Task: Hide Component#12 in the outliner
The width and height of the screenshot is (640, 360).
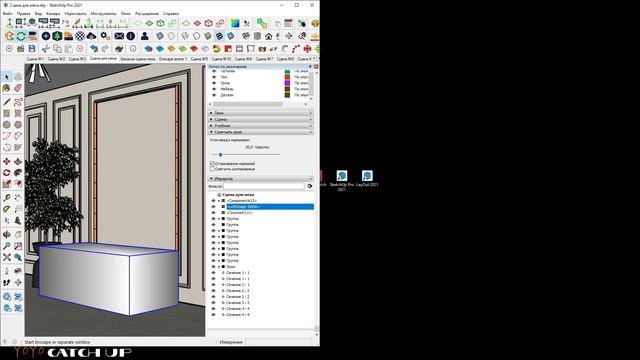Action: (x=213, y=201)
